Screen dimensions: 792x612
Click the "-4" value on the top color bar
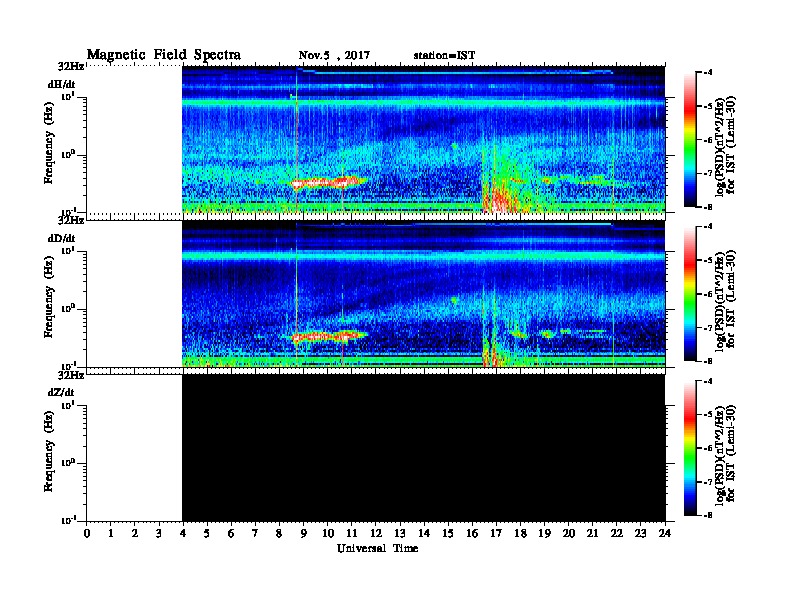coord(707,73)
